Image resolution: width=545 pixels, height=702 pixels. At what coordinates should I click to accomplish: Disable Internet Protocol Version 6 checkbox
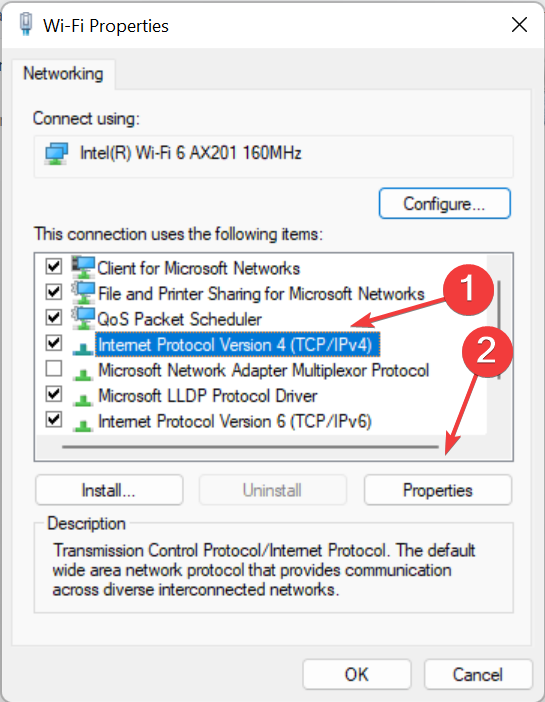54,420
